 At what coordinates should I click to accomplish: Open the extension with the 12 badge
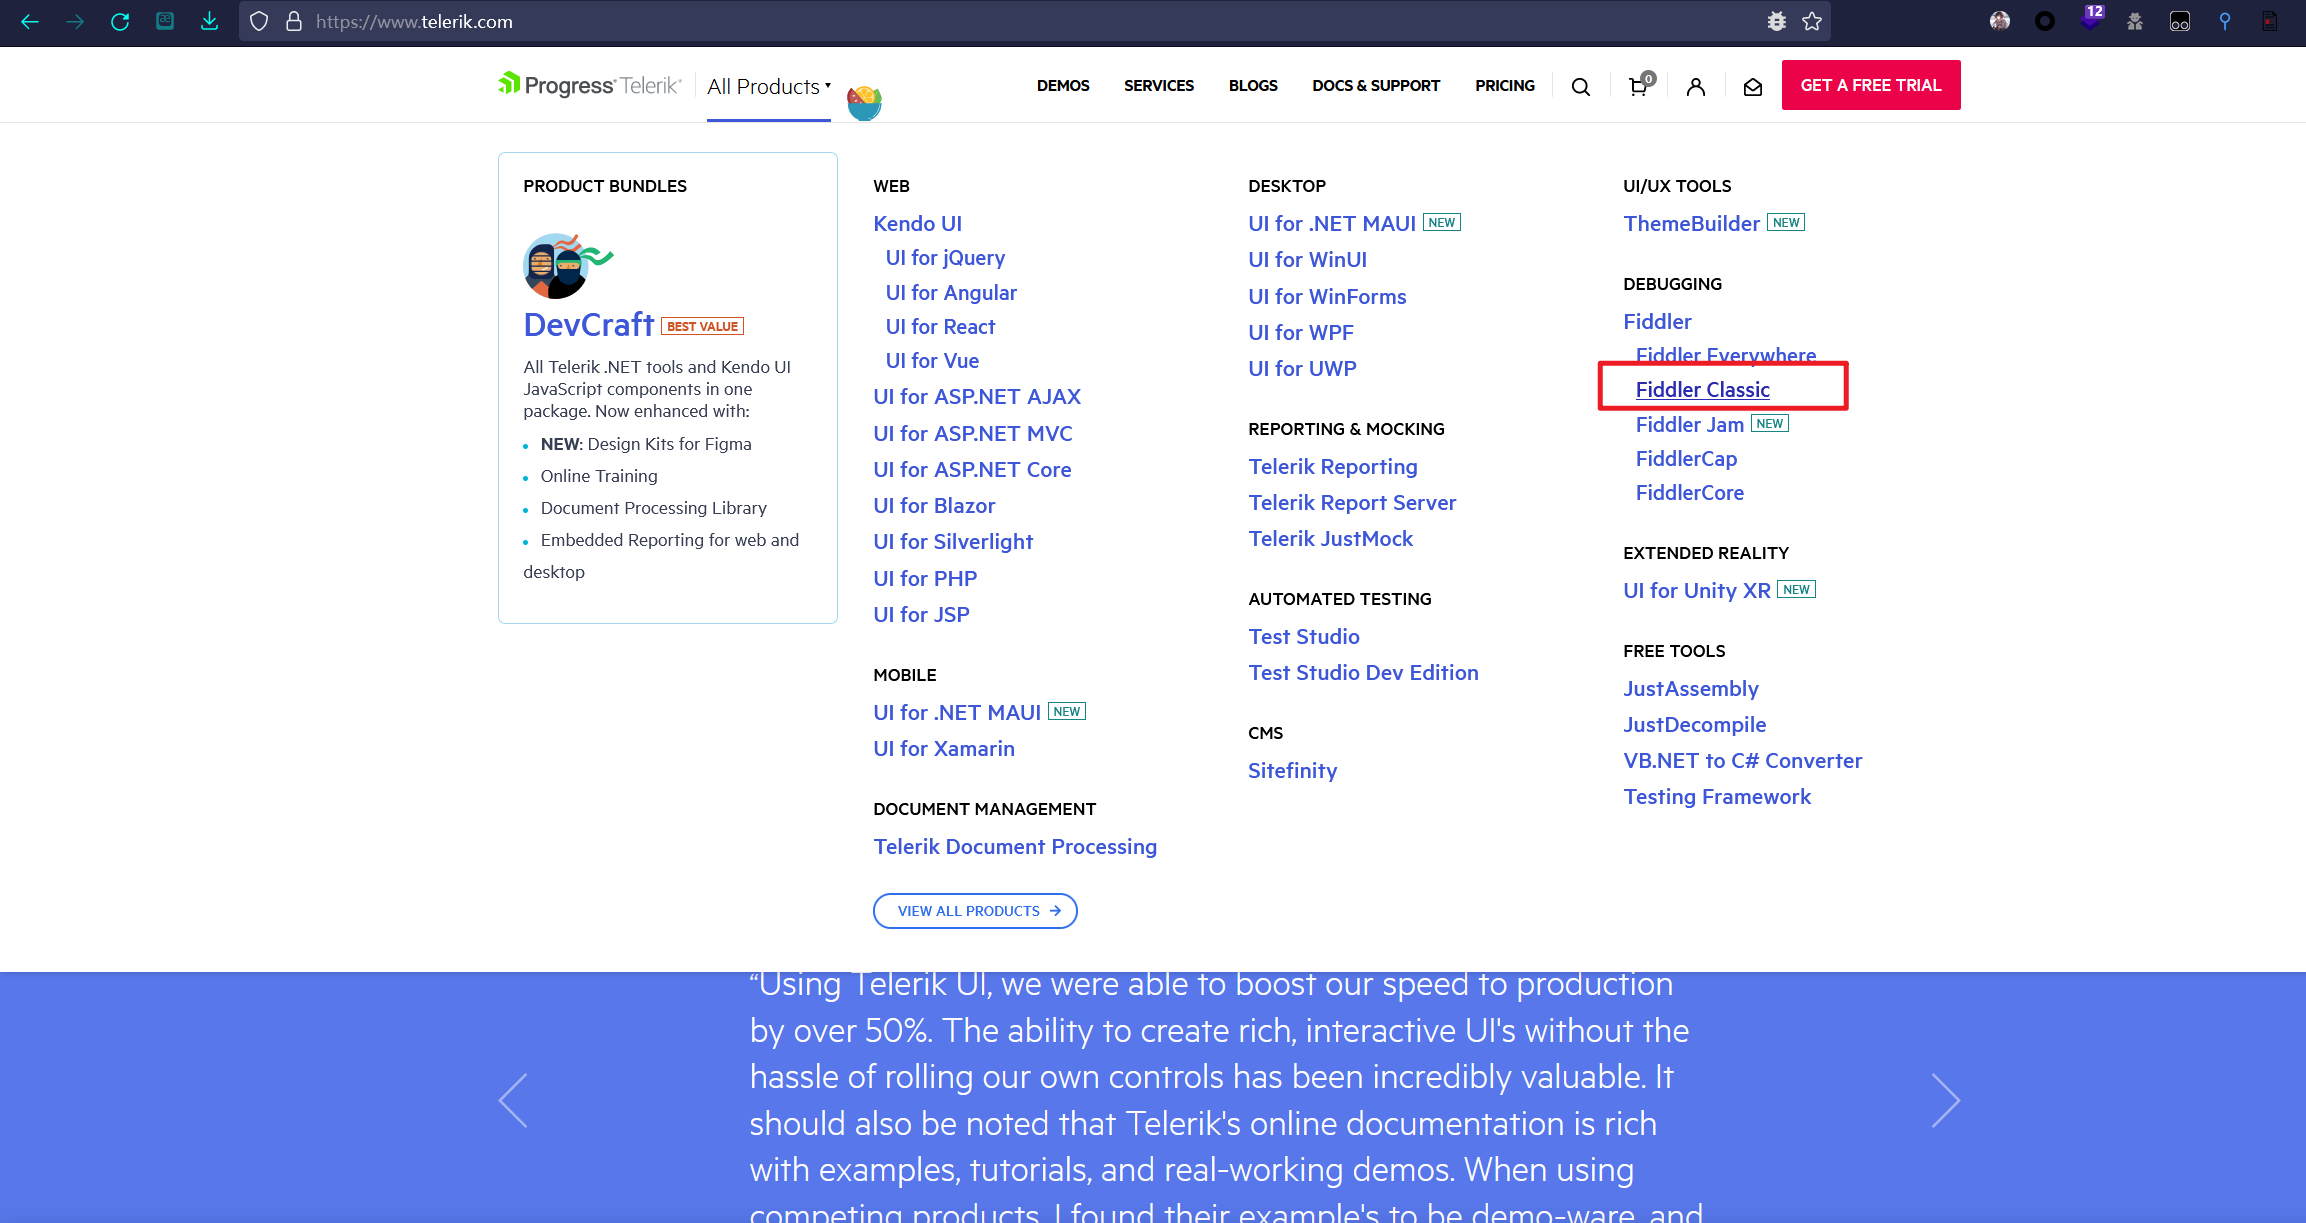[2090, 19]
